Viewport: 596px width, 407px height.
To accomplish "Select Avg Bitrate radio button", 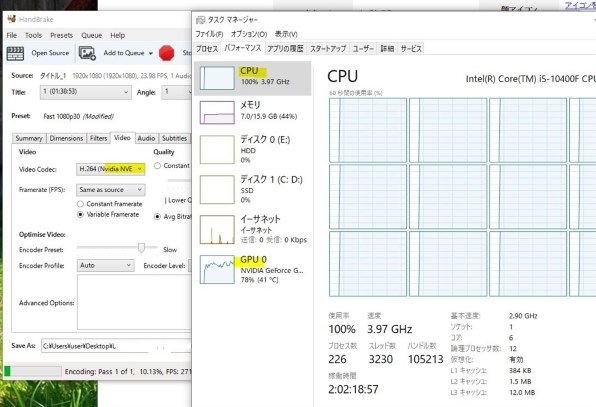I will click(157, 217).
